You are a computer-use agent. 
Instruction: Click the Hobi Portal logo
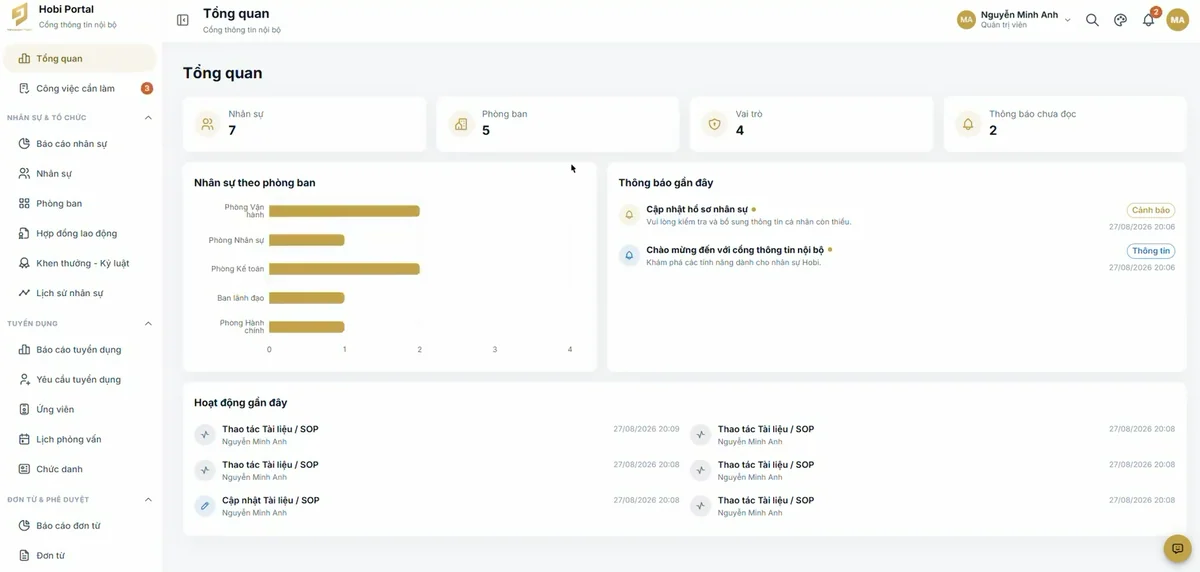tap(18, 17)
